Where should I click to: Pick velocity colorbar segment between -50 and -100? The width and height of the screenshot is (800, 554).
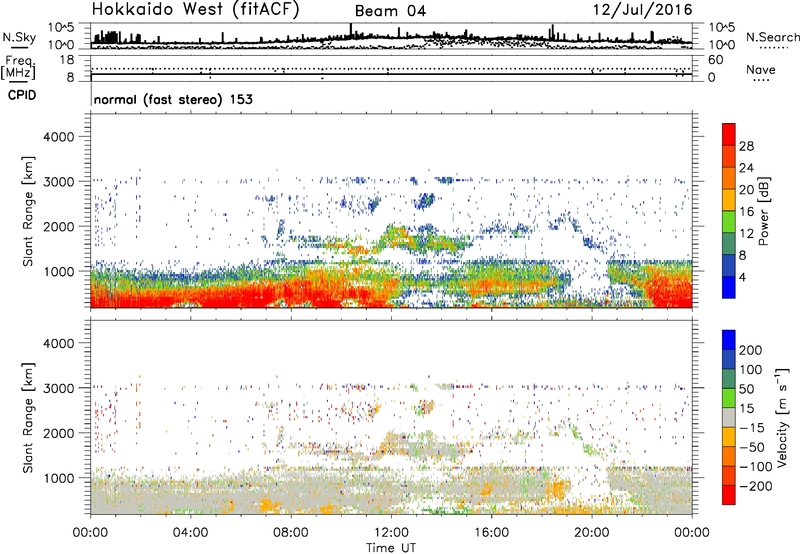click(729, 456)
